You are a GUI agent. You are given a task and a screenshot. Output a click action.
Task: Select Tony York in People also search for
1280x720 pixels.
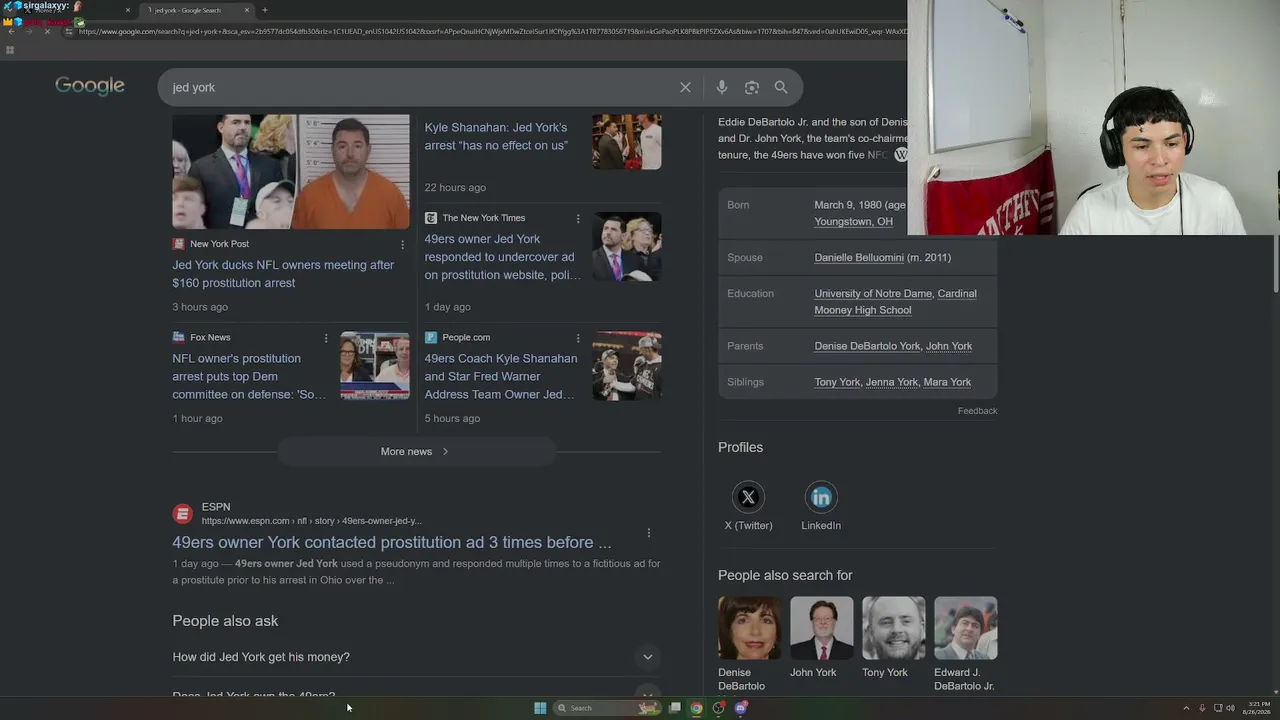pos(894,628)
